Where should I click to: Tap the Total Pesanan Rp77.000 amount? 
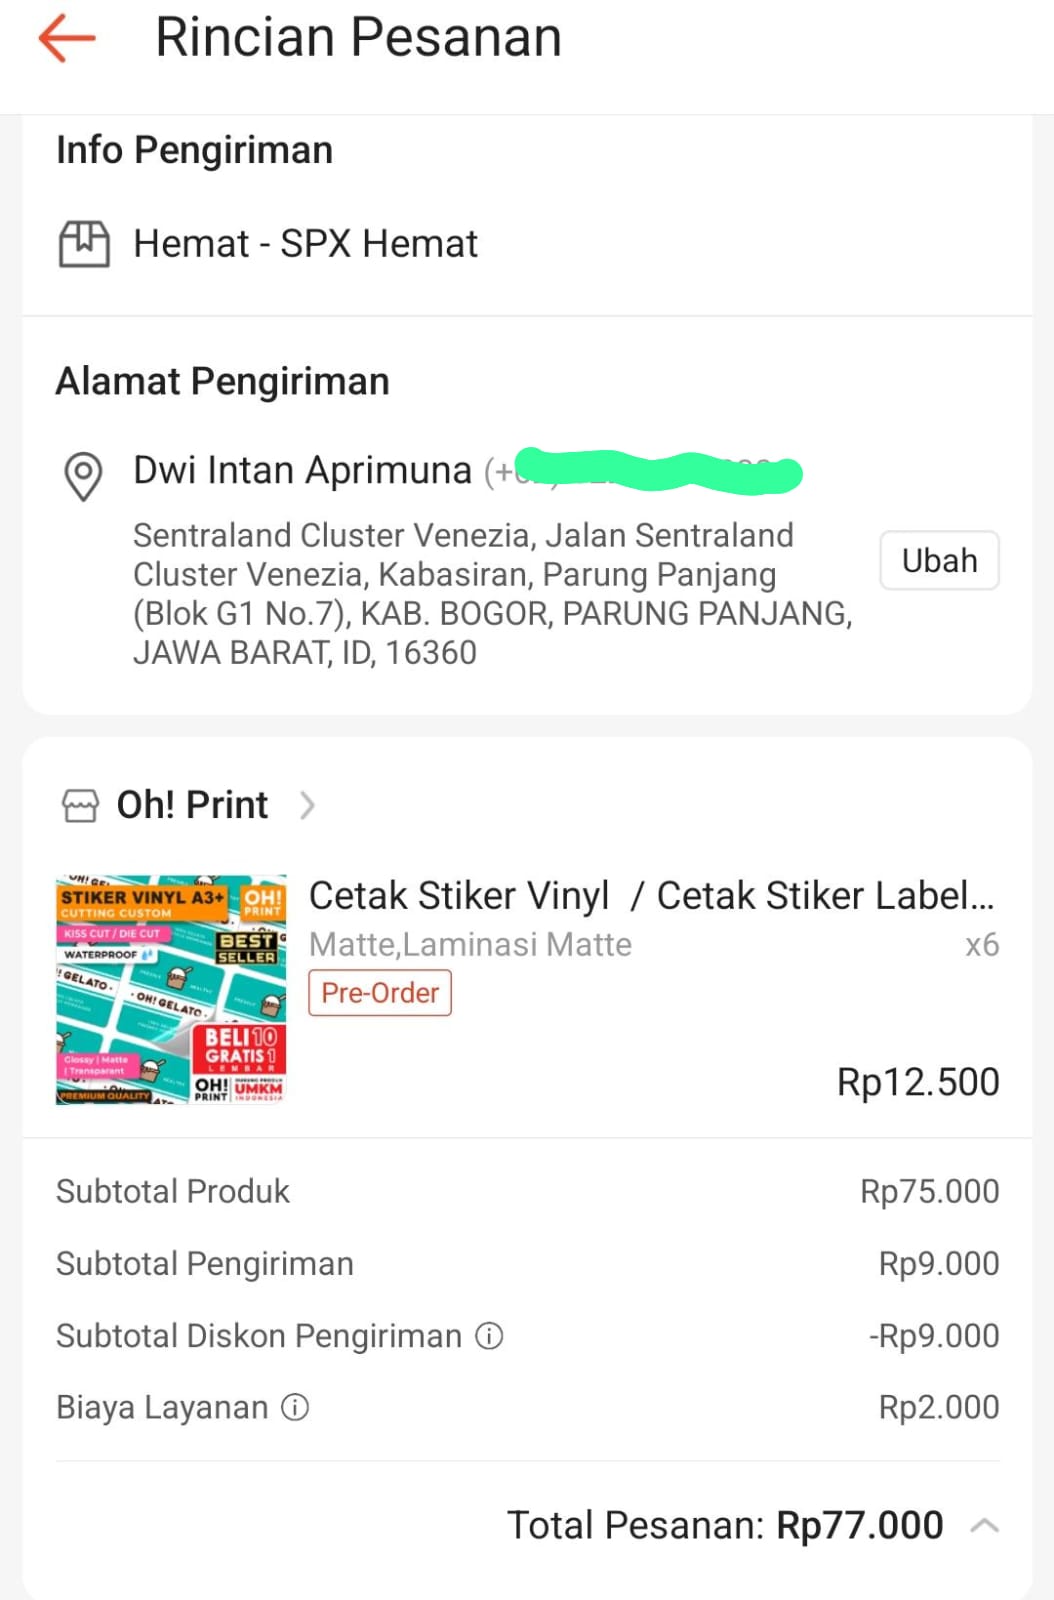tap(859, 1526)
